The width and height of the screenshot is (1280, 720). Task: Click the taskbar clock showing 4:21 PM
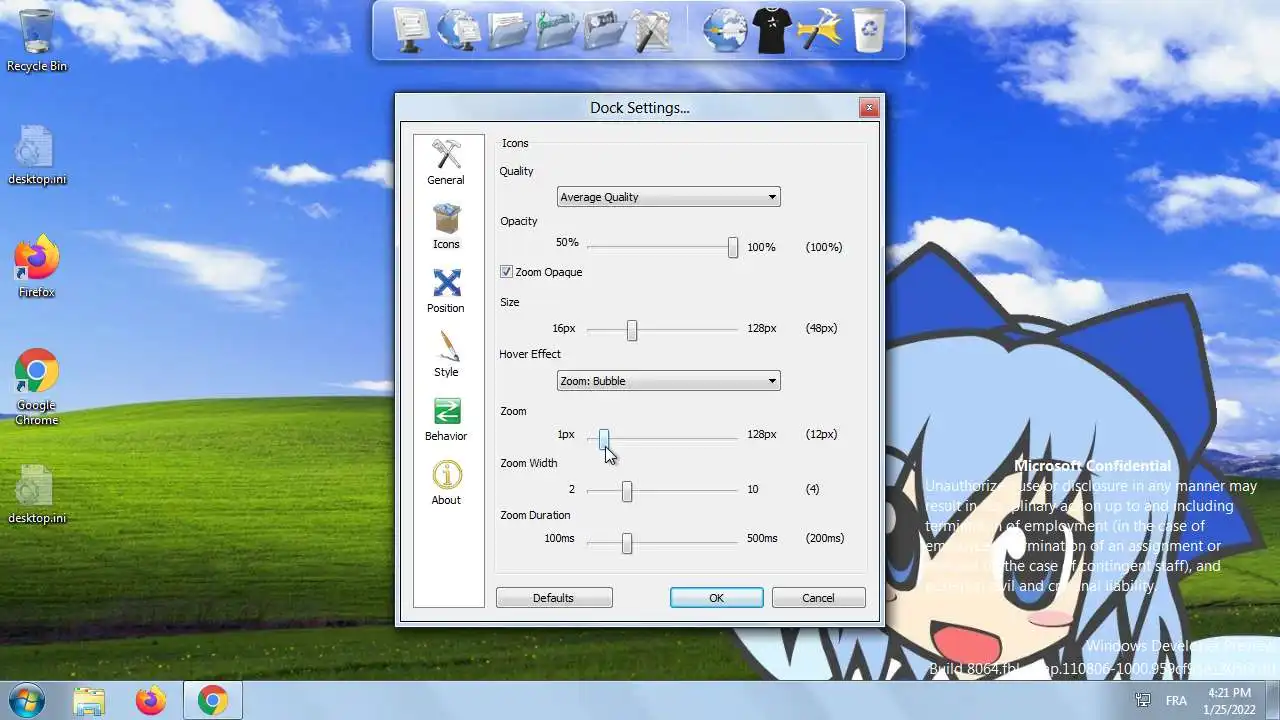1229,700
